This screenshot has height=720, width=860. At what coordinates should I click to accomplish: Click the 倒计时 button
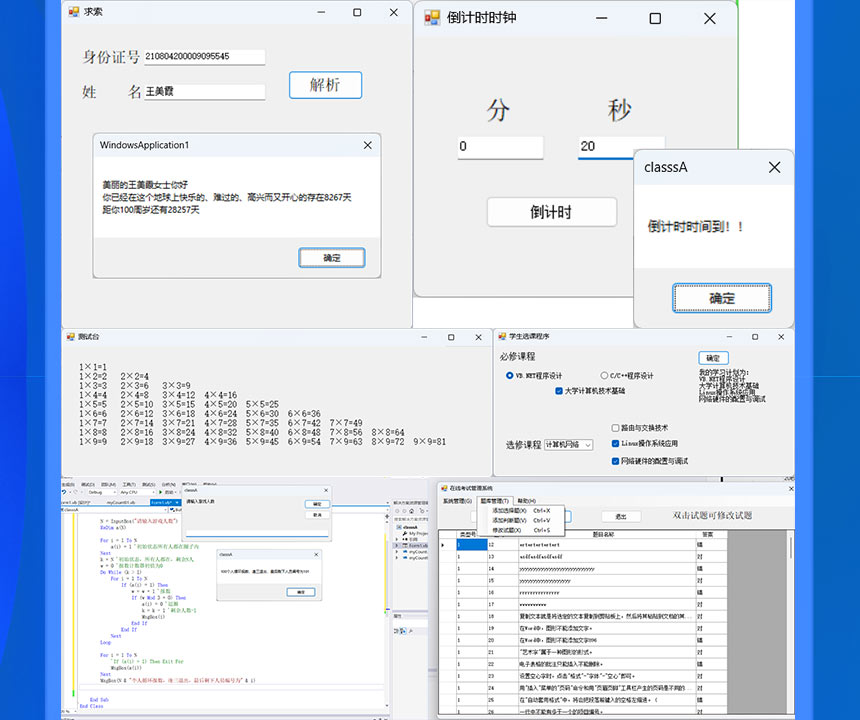point(551,212)
